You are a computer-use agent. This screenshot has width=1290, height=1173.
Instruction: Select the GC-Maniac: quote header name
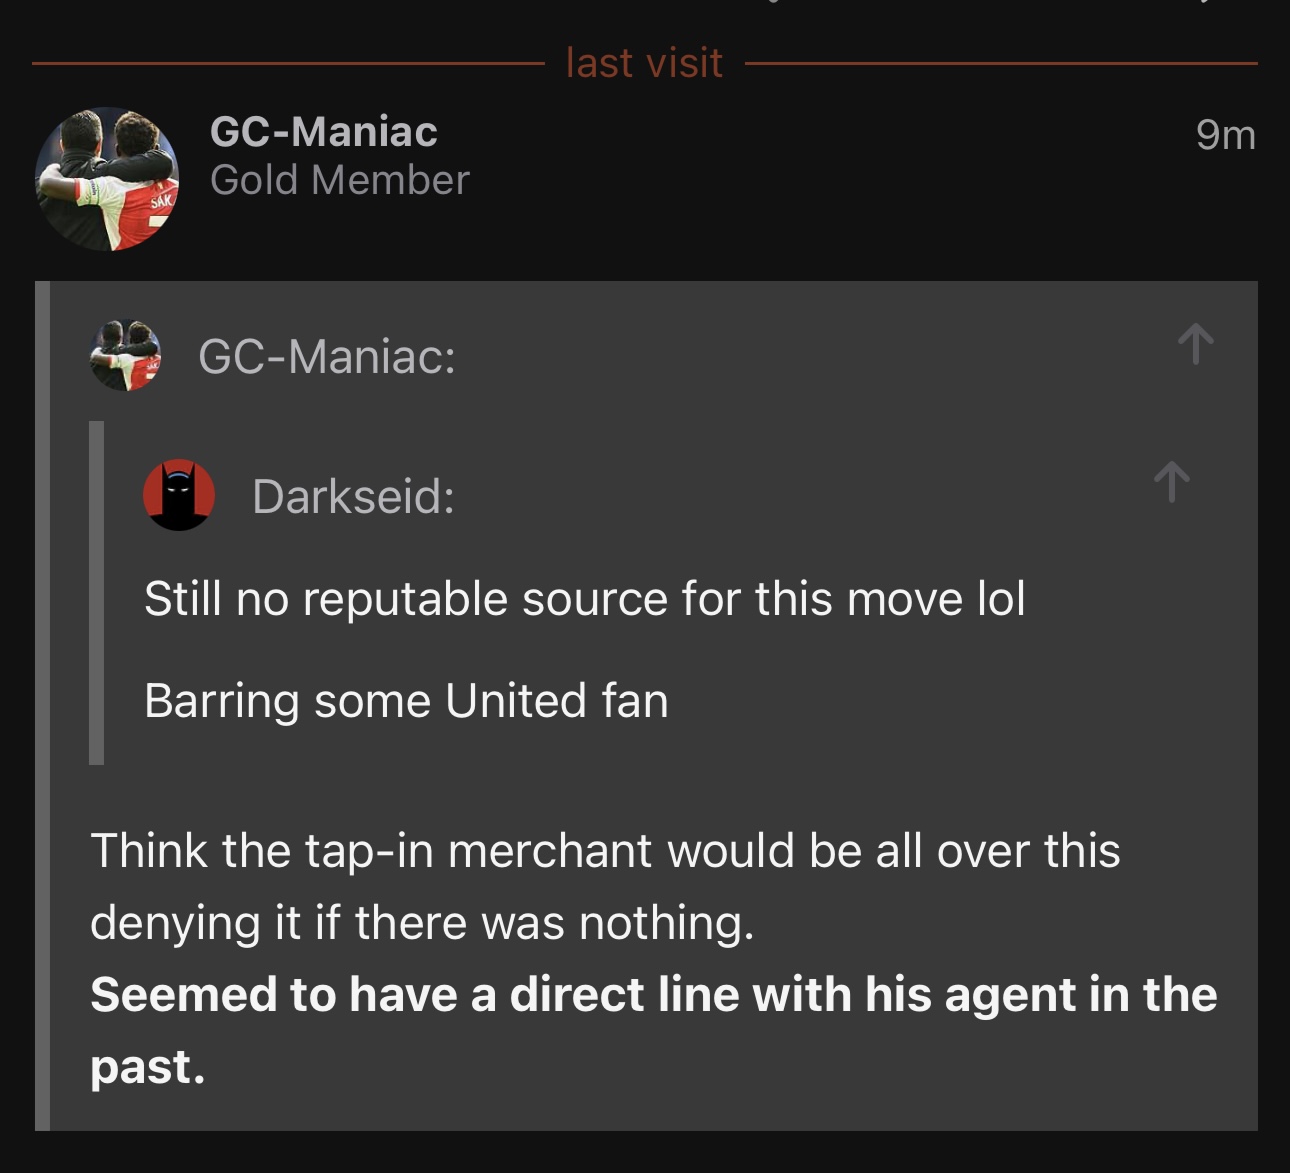point(327,356)
